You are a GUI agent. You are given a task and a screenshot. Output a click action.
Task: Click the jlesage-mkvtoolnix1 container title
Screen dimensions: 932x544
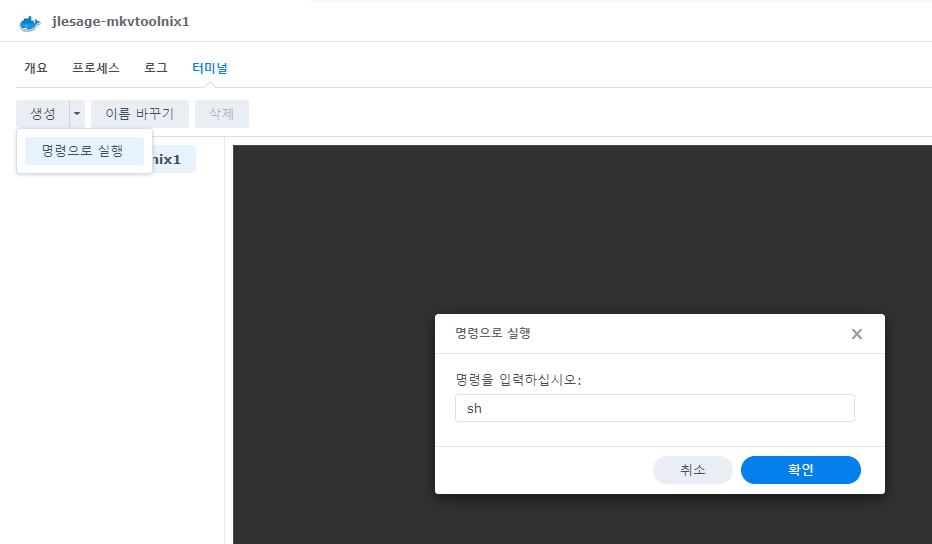[x=121, y=22]
